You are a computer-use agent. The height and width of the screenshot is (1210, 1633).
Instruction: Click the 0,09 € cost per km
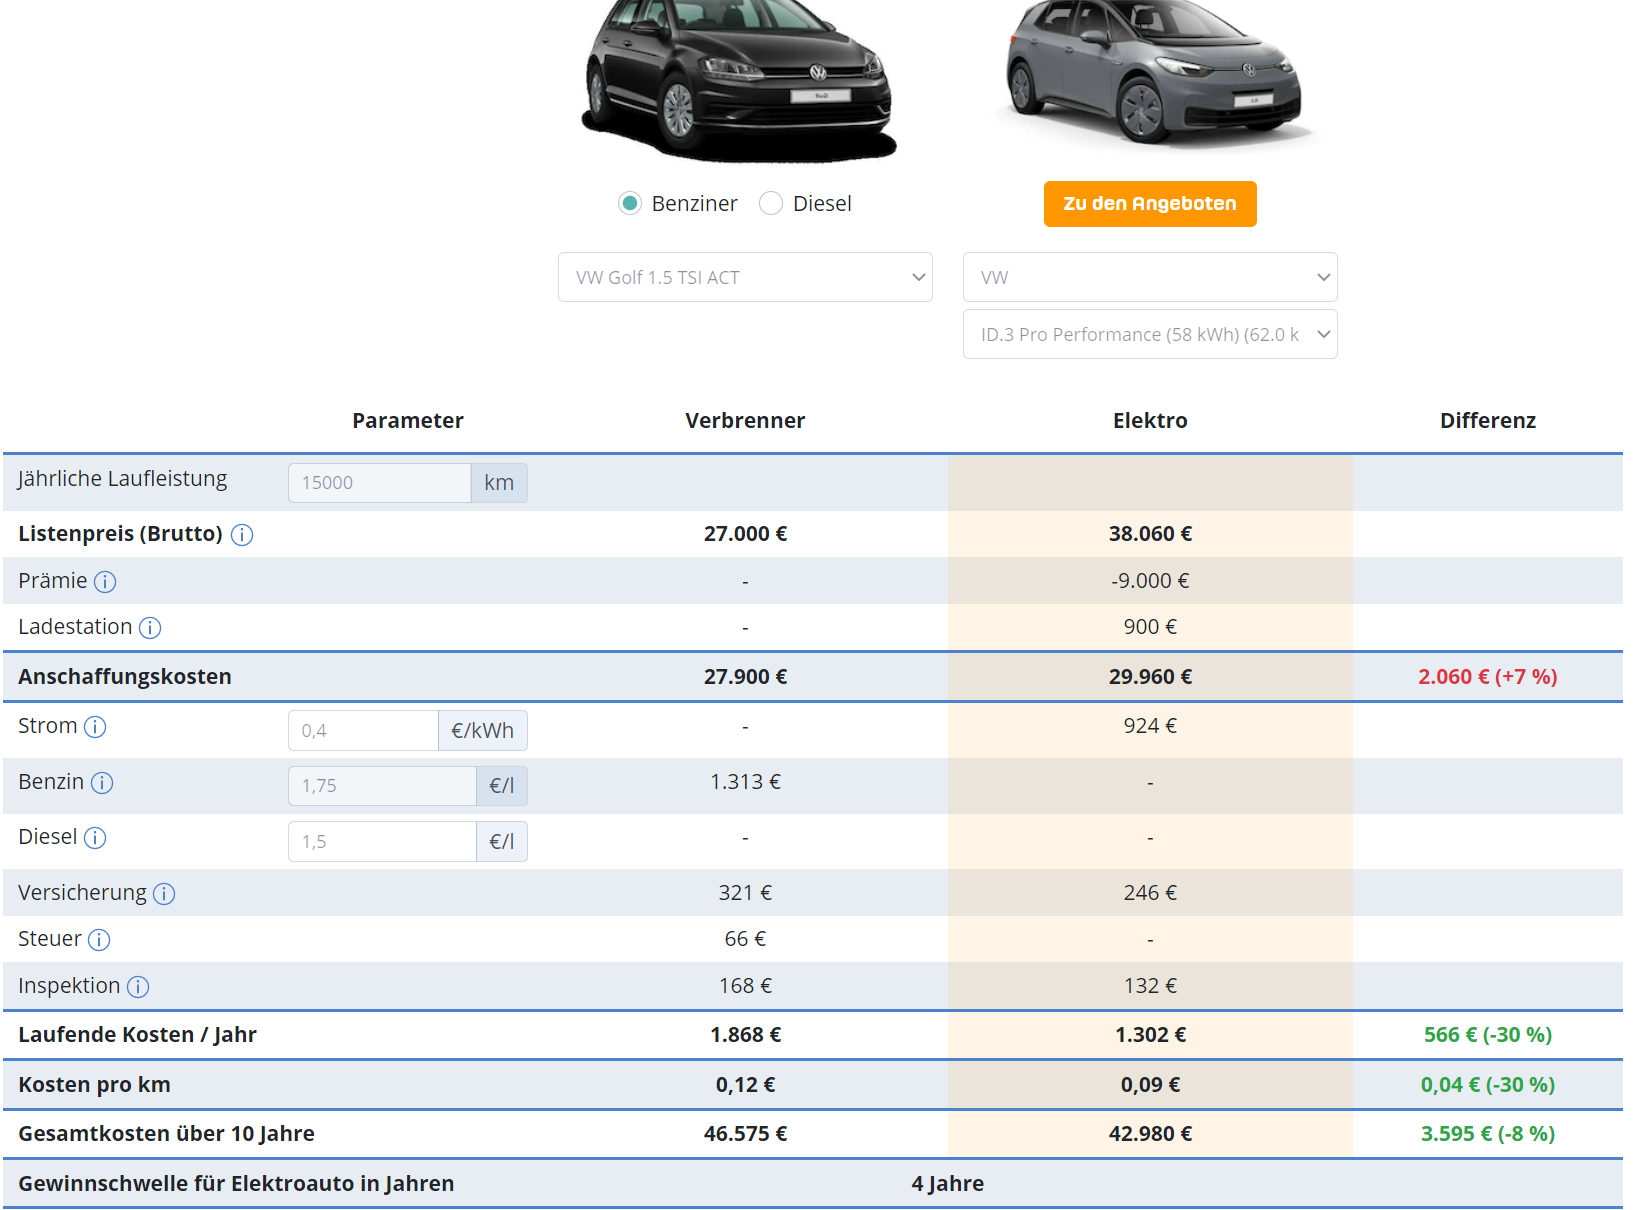[x=1150, y=1085]
